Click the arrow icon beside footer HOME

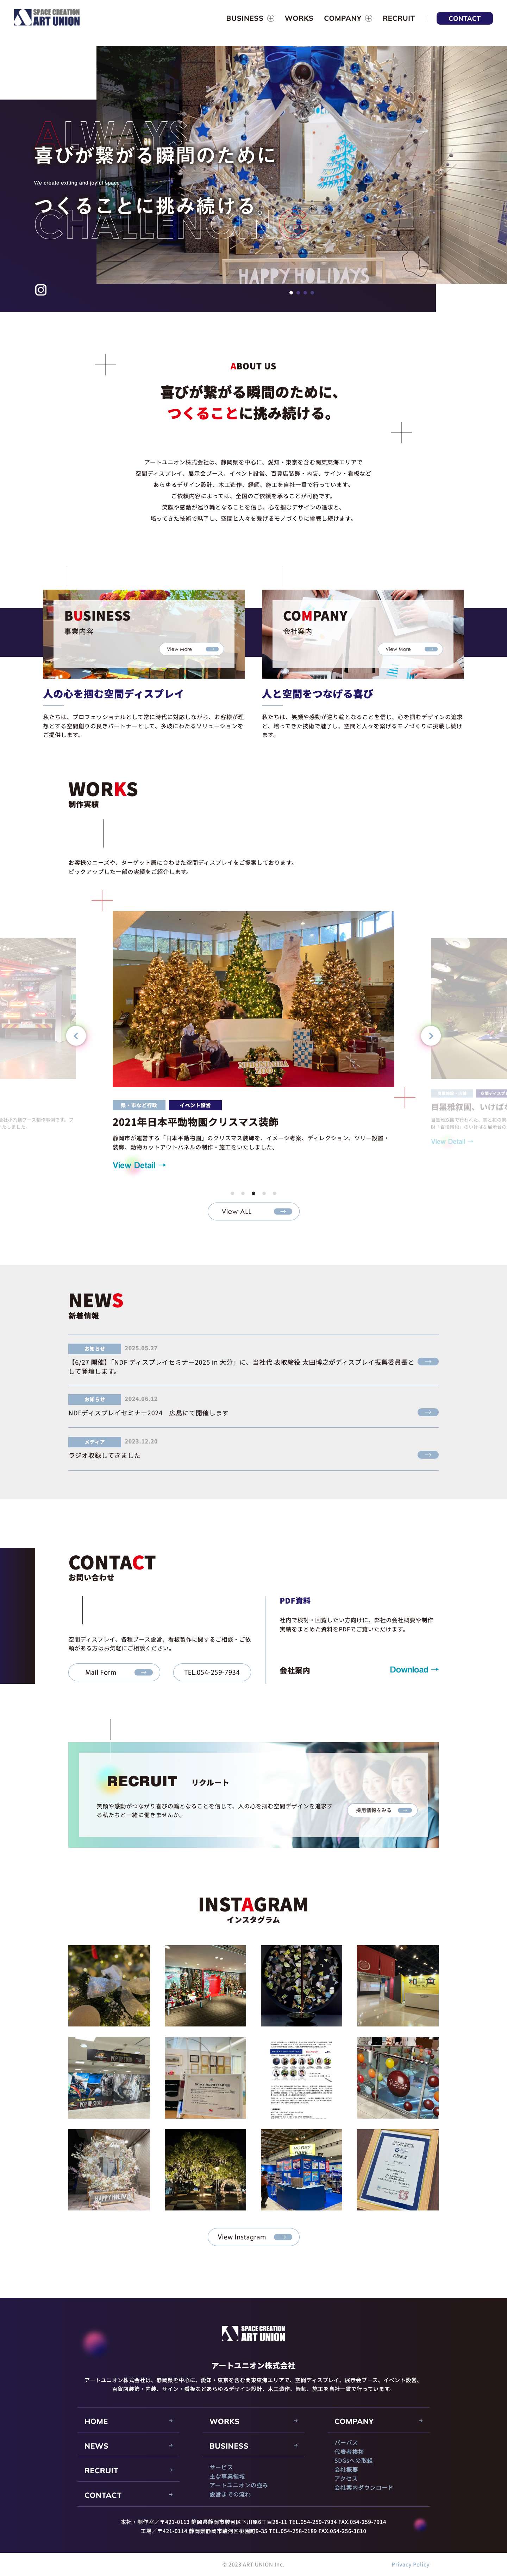tap(171, 2421)
